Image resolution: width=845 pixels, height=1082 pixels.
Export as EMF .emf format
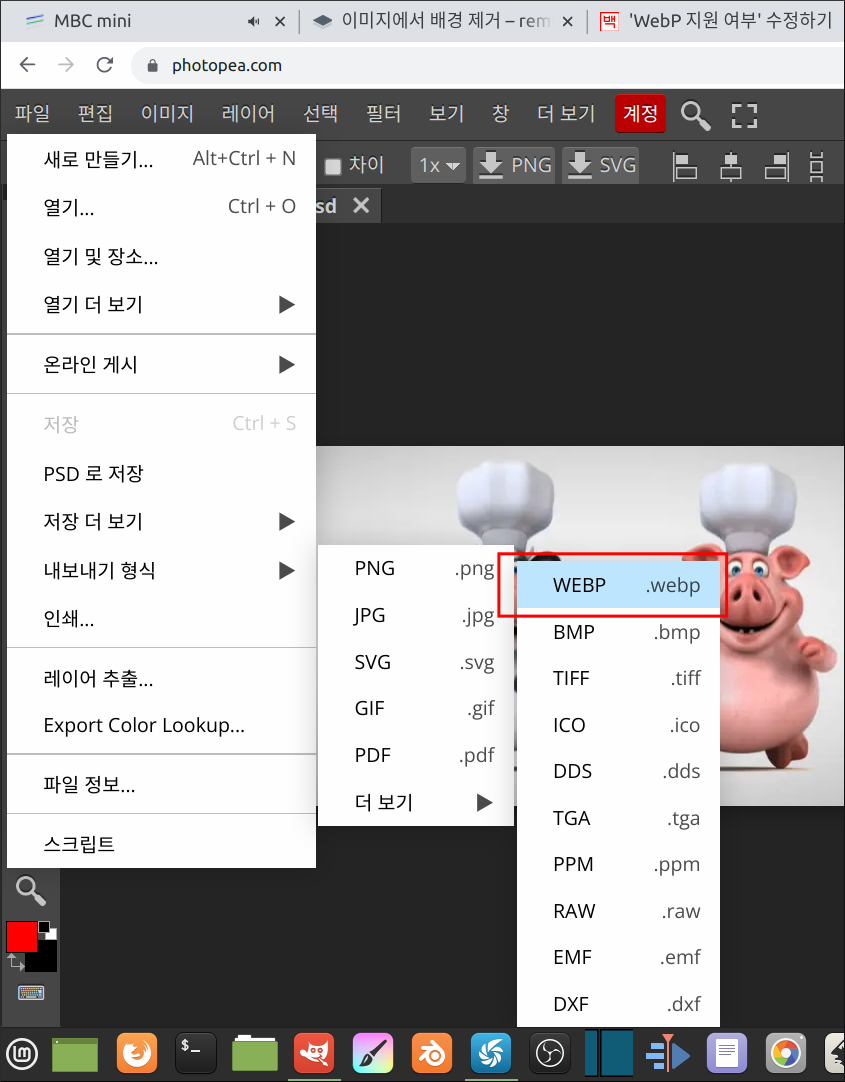618,958
